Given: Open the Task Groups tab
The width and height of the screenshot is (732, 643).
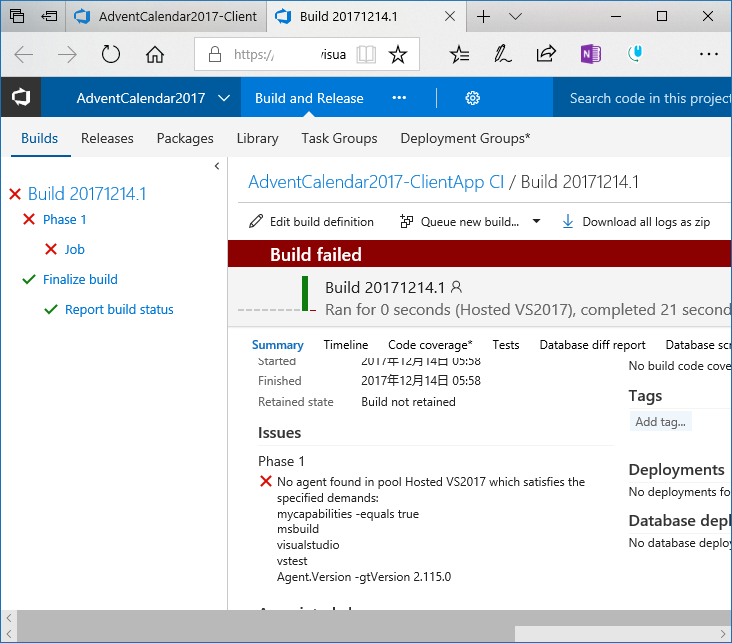Looking at the screenshot, I should [339, 138].
